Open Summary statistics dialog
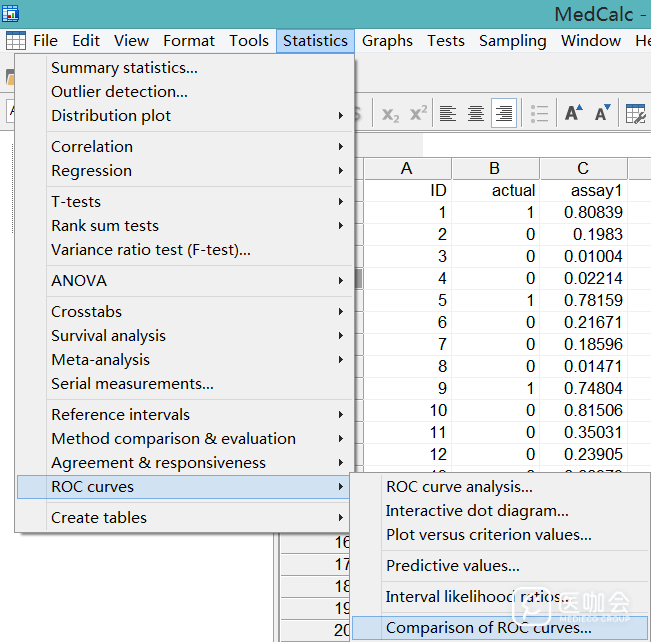 pos(124,68)
